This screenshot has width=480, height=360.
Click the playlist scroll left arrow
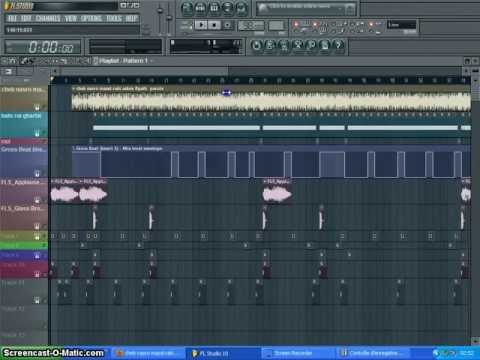(x=55, y=71)
